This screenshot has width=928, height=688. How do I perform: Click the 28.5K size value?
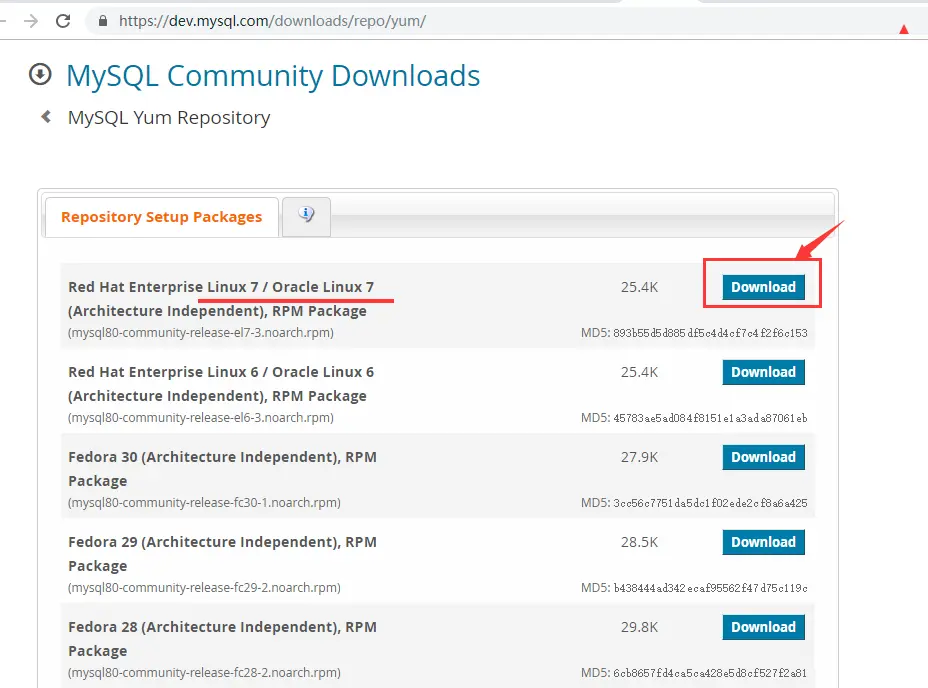[639, 542]
